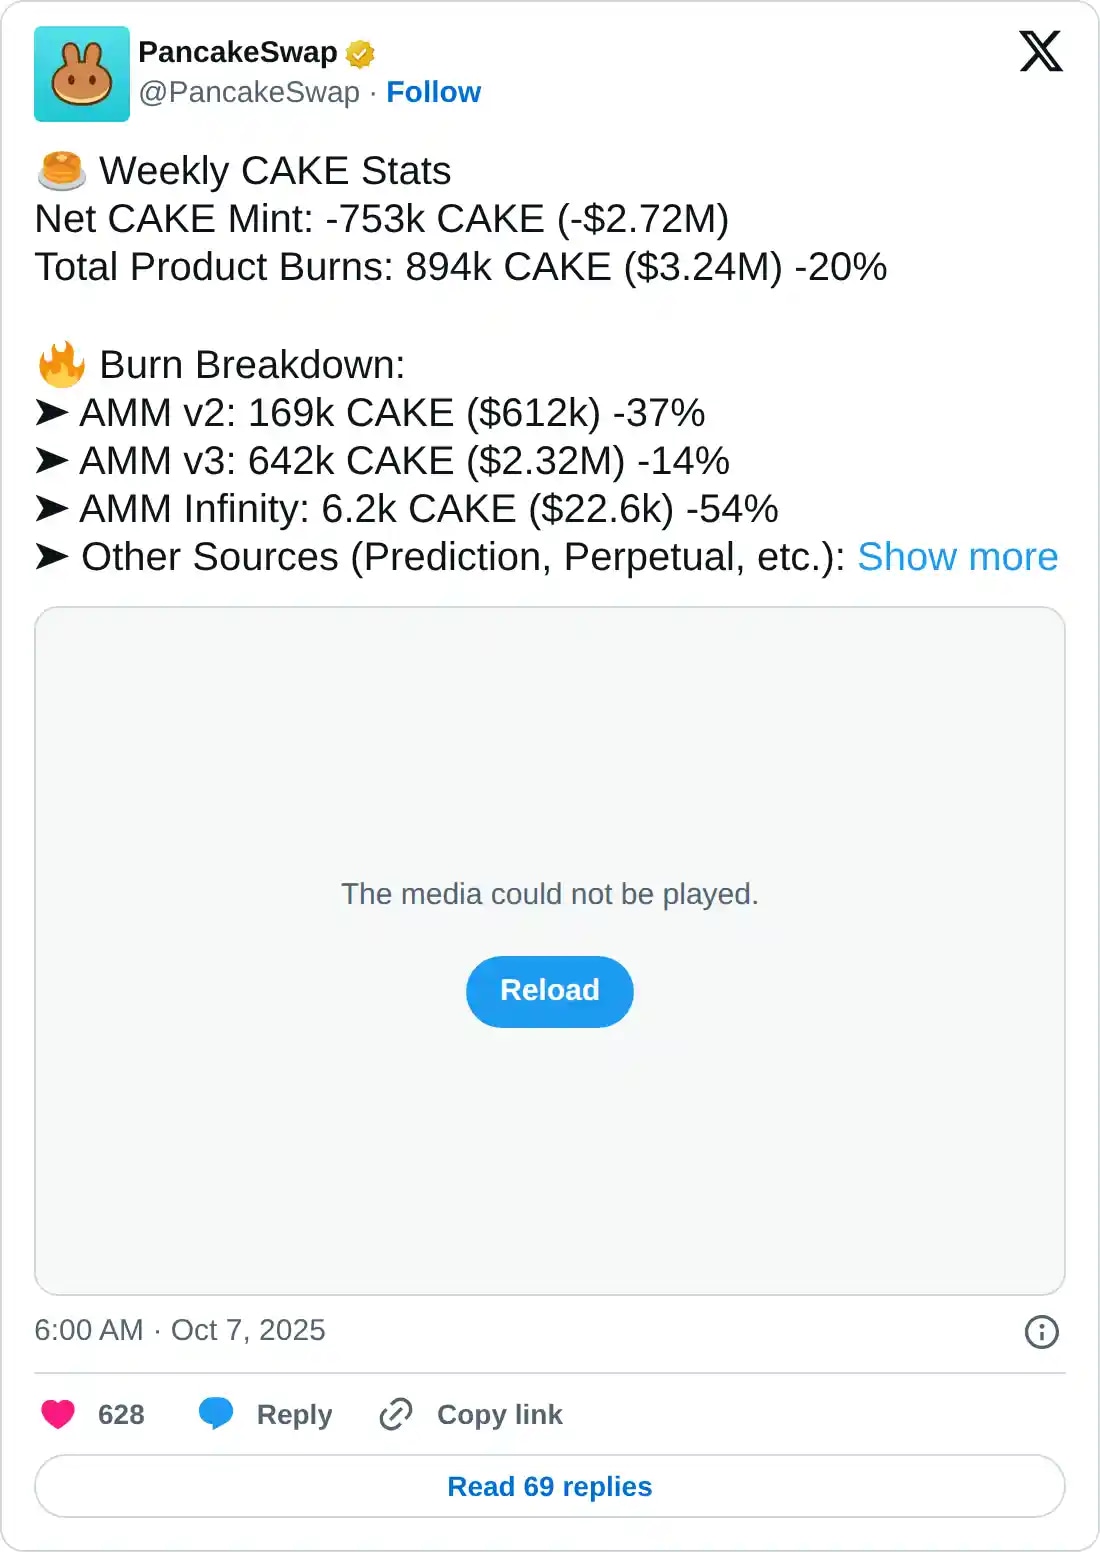Open the PancakeSwap display name profile link
The image size is (1100, 1552).
coord(238,52)
